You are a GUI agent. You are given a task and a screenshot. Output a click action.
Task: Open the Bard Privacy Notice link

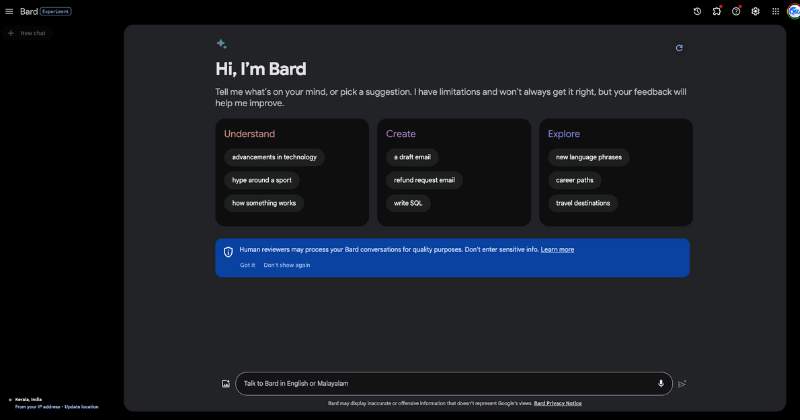pyautogui.click(x=558, y=403)
